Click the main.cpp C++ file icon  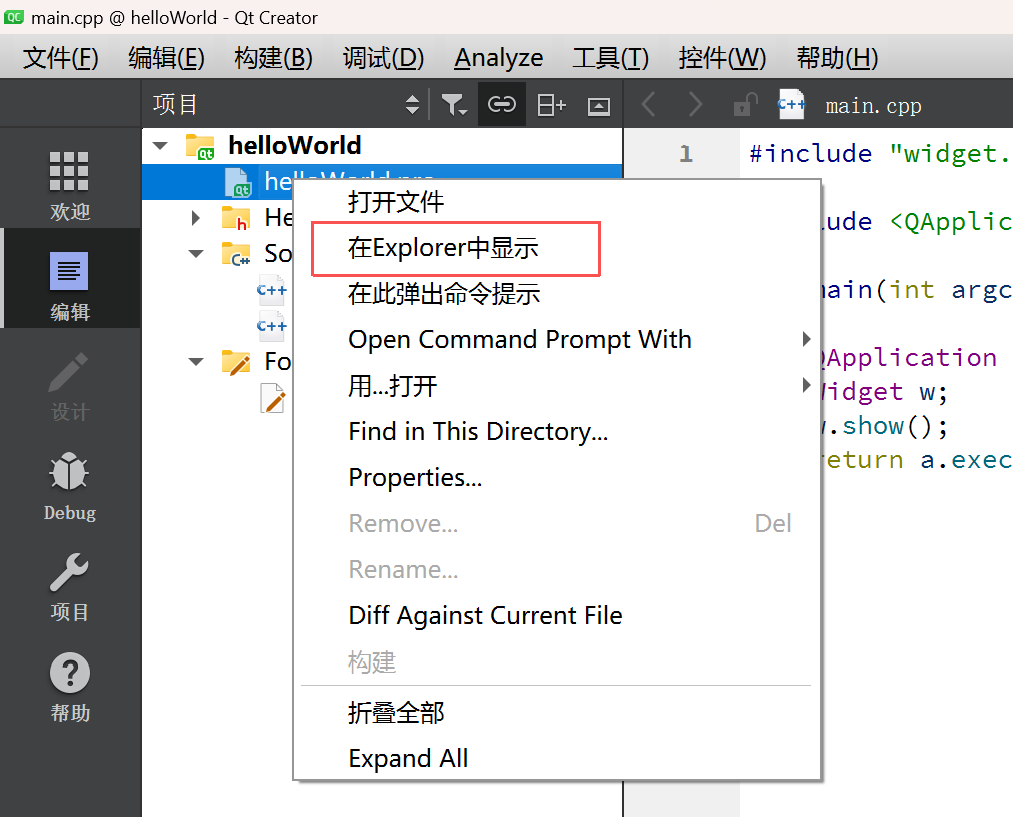click(791, 104)
